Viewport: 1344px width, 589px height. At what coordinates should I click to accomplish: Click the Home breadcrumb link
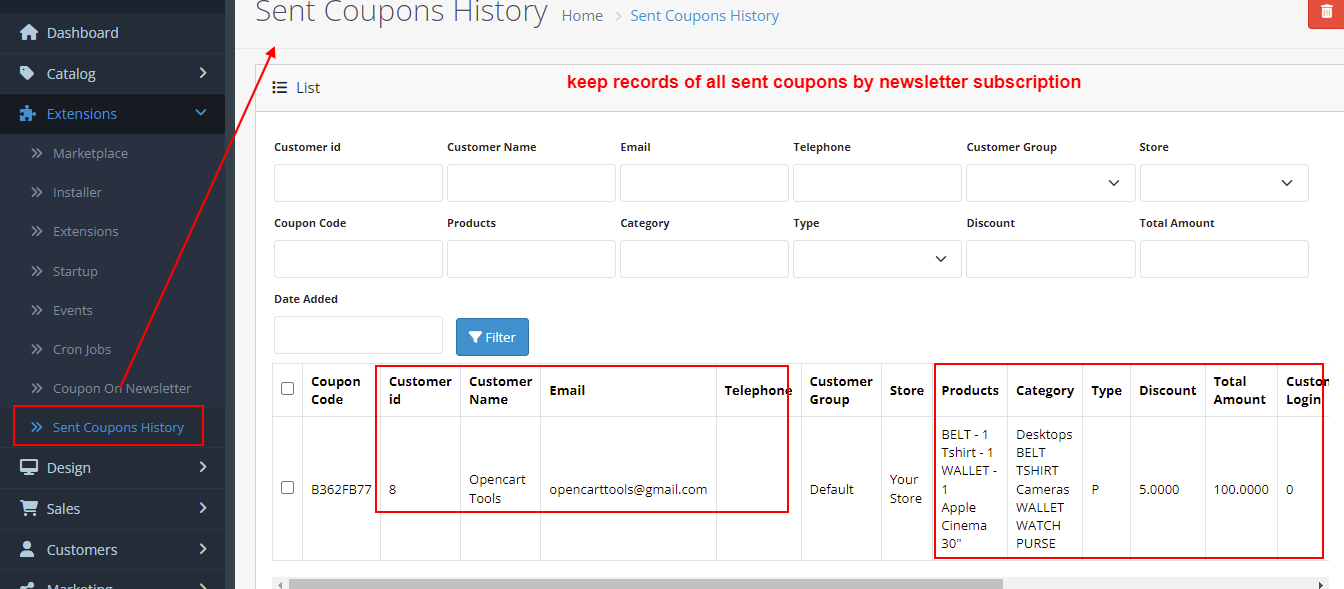tap(582, 16)
